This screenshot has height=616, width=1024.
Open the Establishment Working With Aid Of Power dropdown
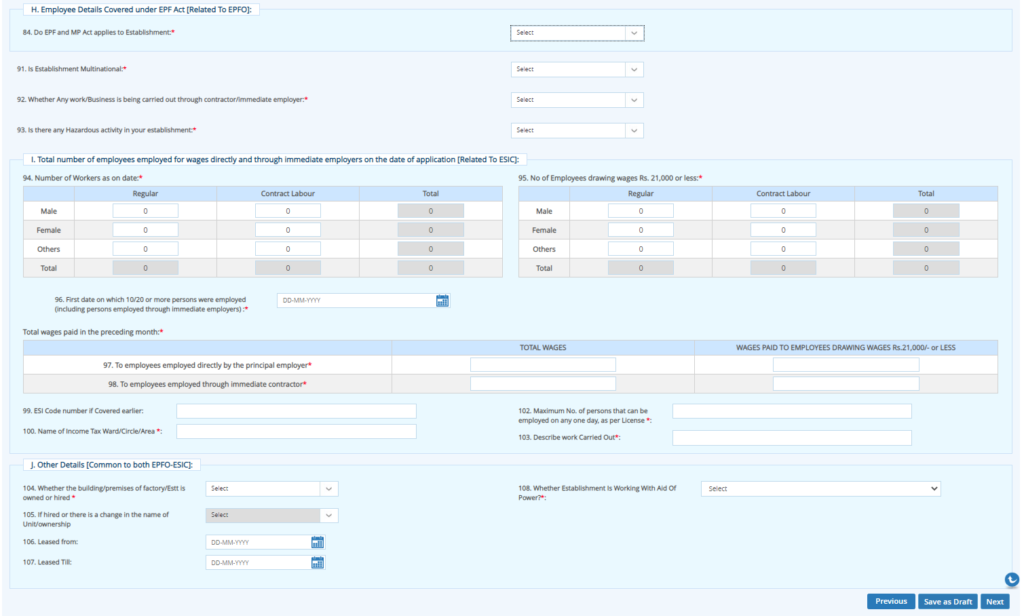point(820,488)
